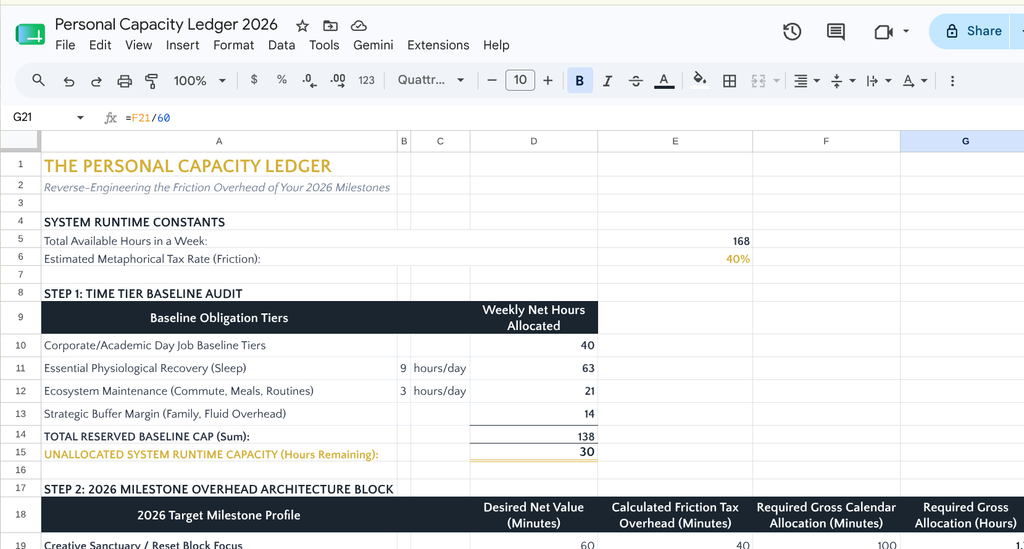Click the document title Personal Capacity Ledger 2026
The image size is (1024, 549).
click(166, 25)
